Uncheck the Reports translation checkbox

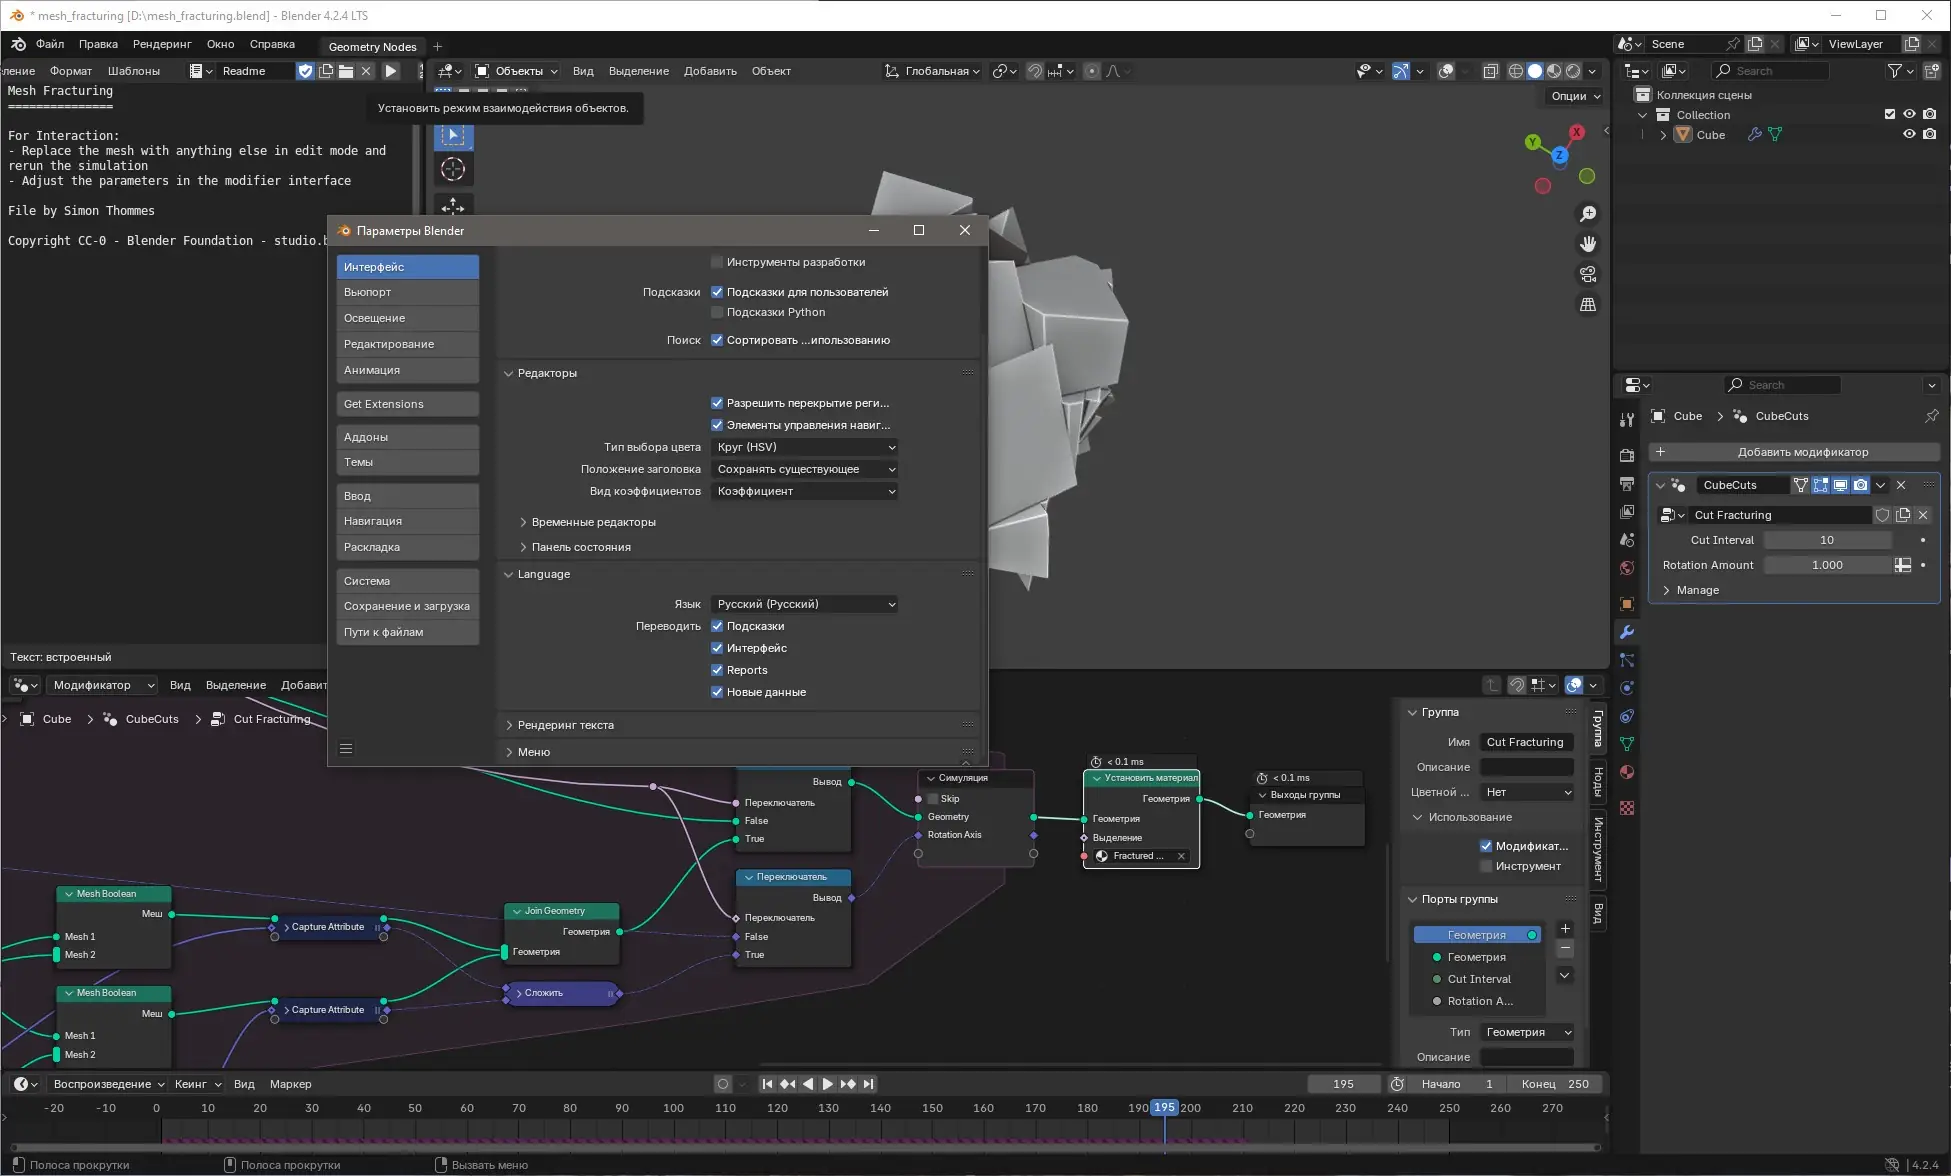coord(717,670)
